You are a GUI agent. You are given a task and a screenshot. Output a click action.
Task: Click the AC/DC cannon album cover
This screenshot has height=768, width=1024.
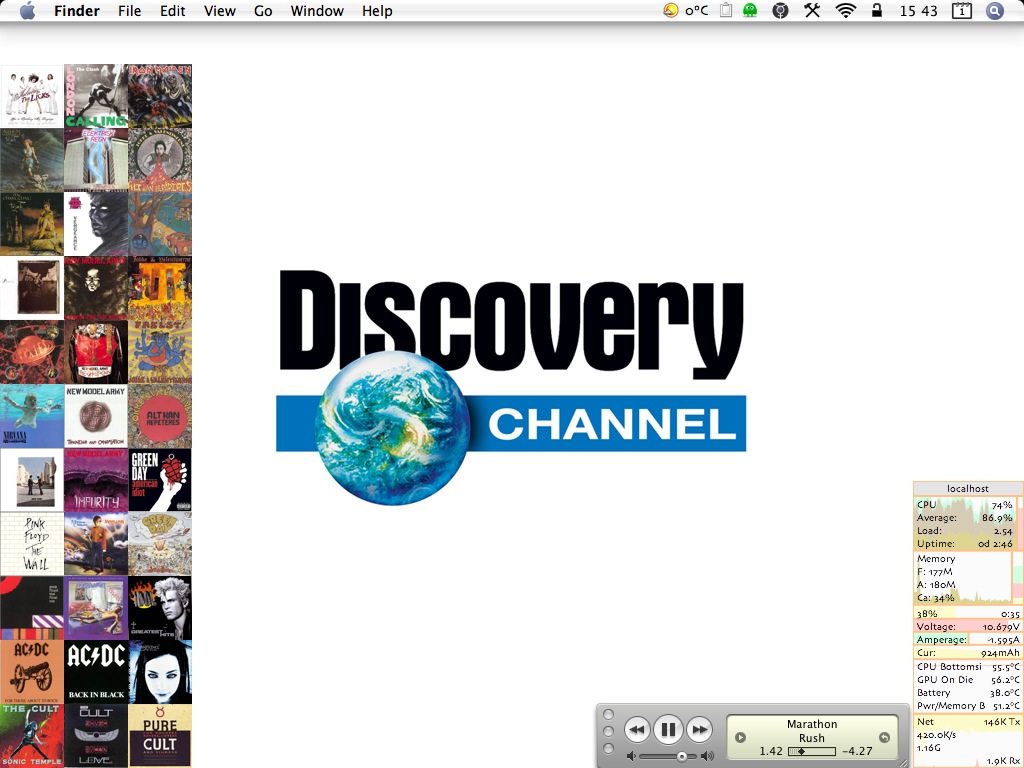coord(32,671)
